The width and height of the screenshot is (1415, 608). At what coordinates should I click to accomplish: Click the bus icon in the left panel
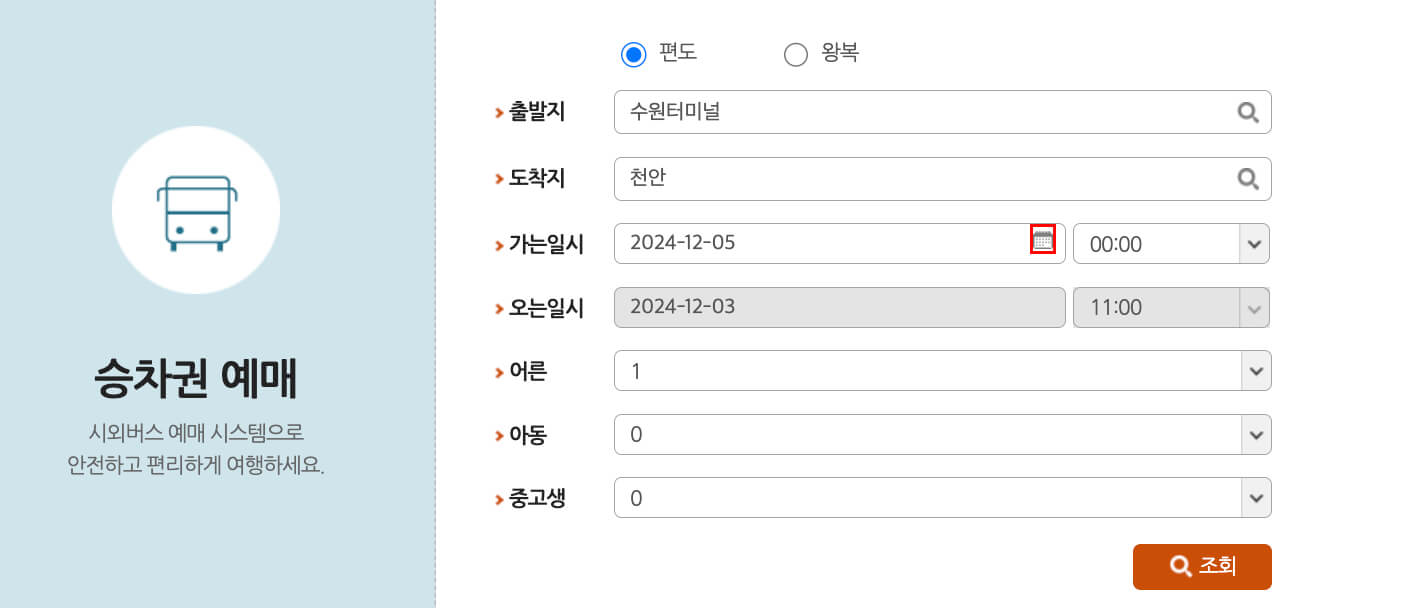tap(196, 208)
